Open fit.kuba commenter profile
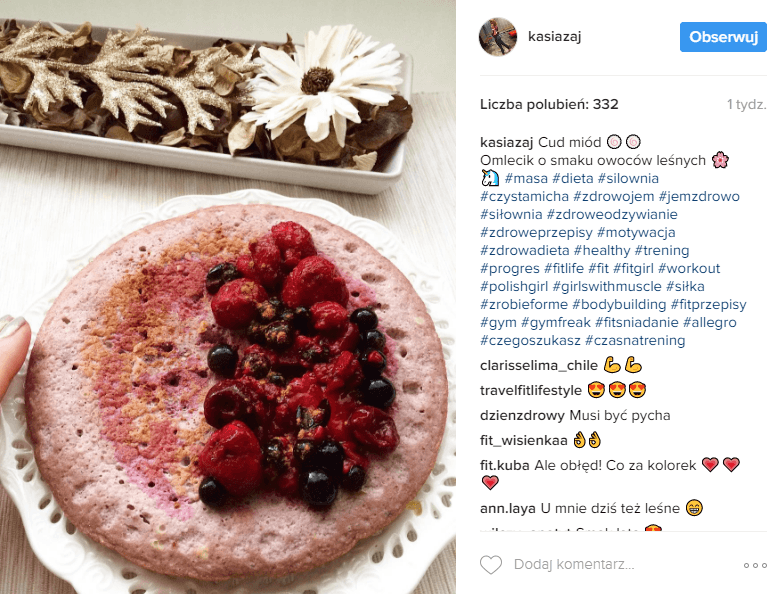The height and width of the screenshot is (594, 769). coord(504,465)
